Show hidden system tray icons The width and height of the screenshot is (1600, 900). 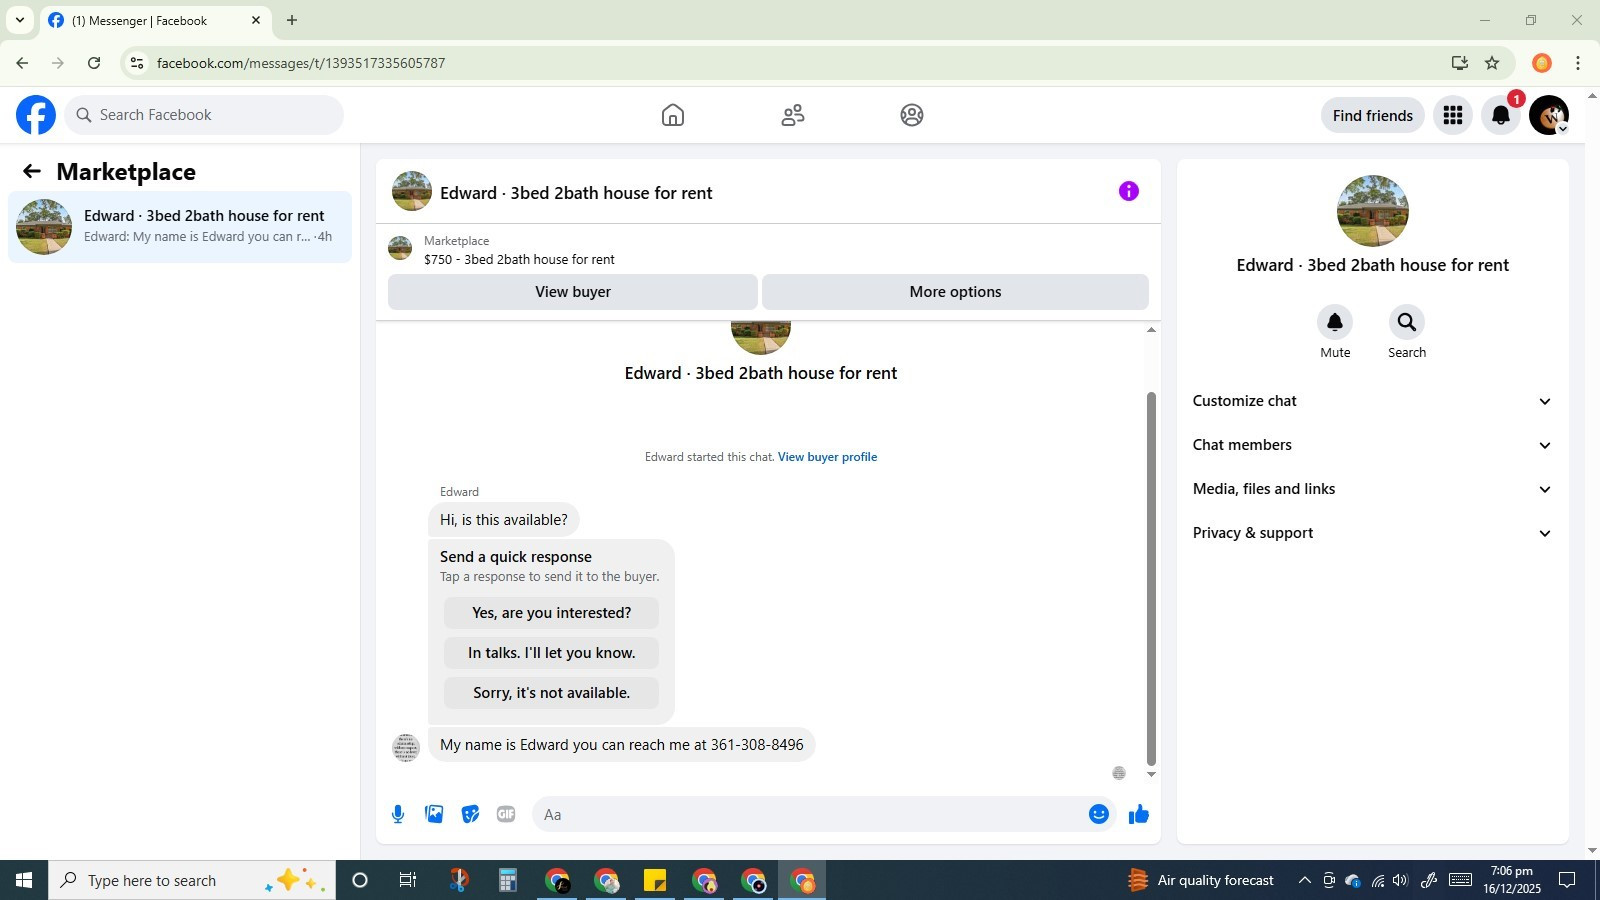pos(1304,880)
